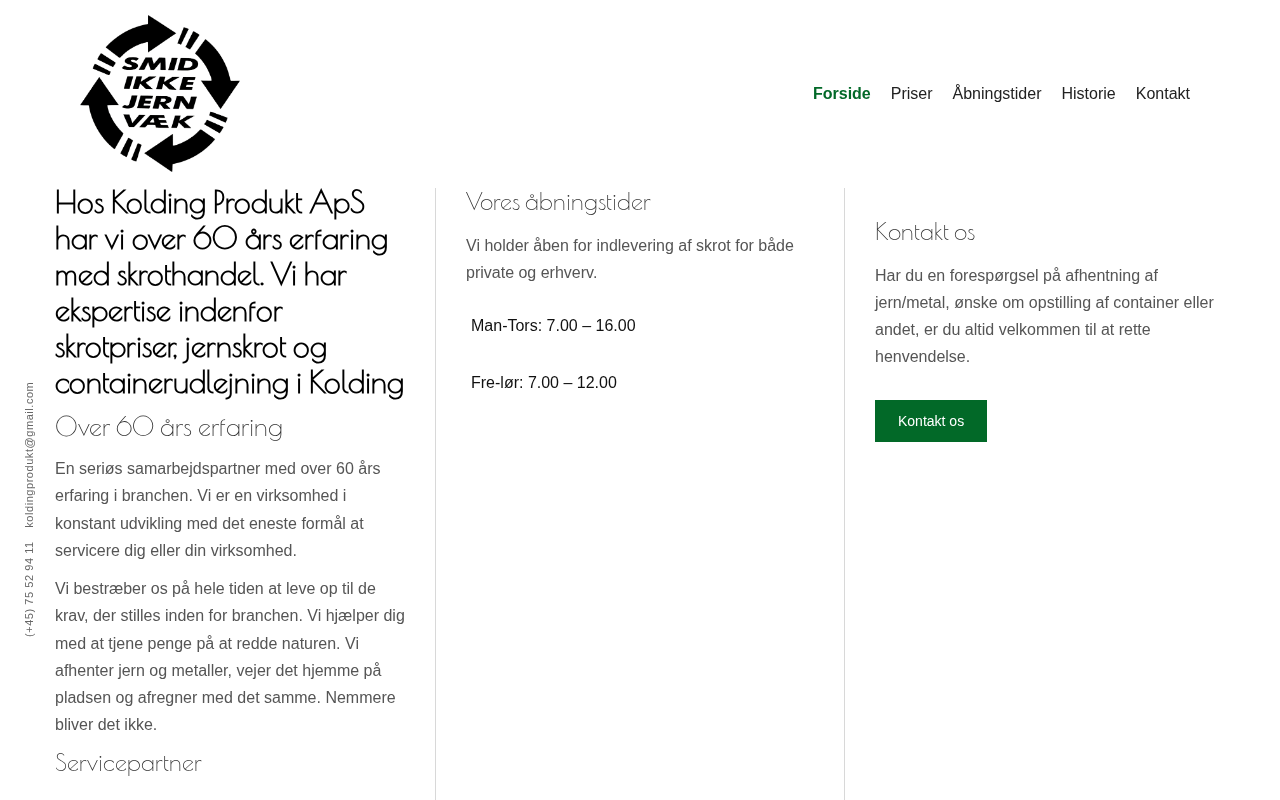Navigate to Kontakt in the top menu
This screenshot has width=1280, height=800.
(x=1162, y=94)
